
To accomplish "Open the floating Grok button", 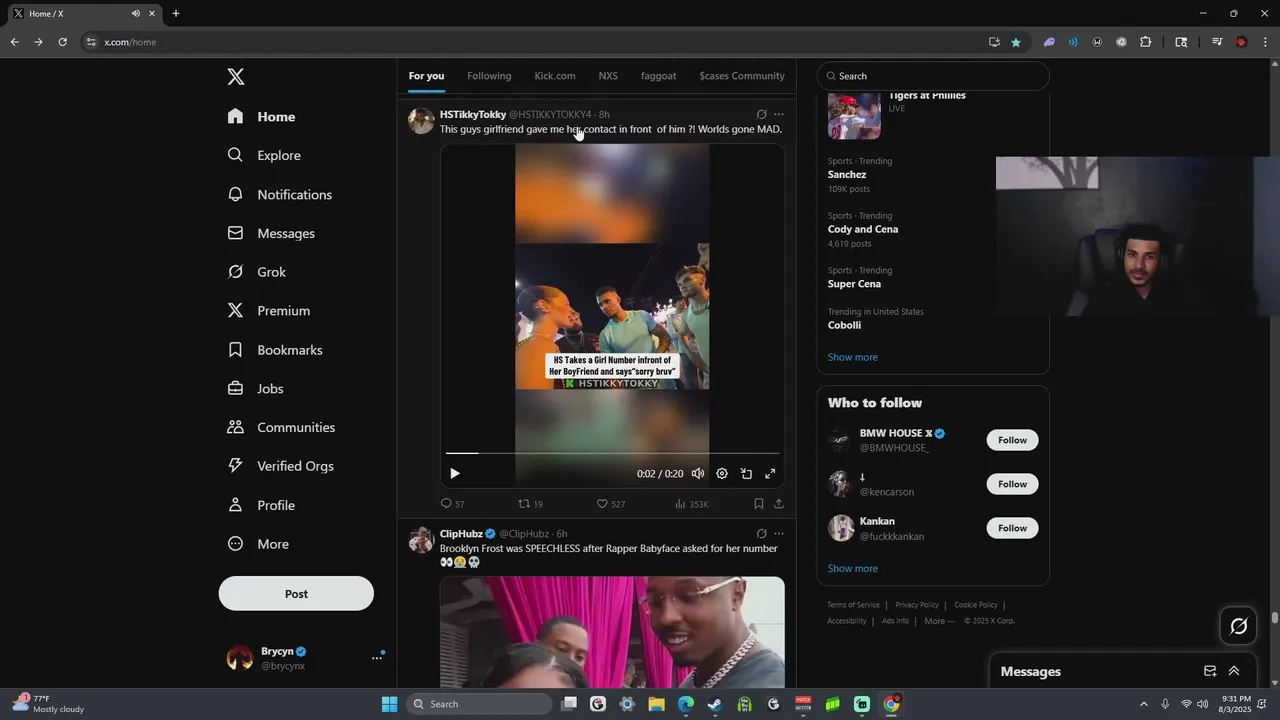I will tap(1239, 626).
